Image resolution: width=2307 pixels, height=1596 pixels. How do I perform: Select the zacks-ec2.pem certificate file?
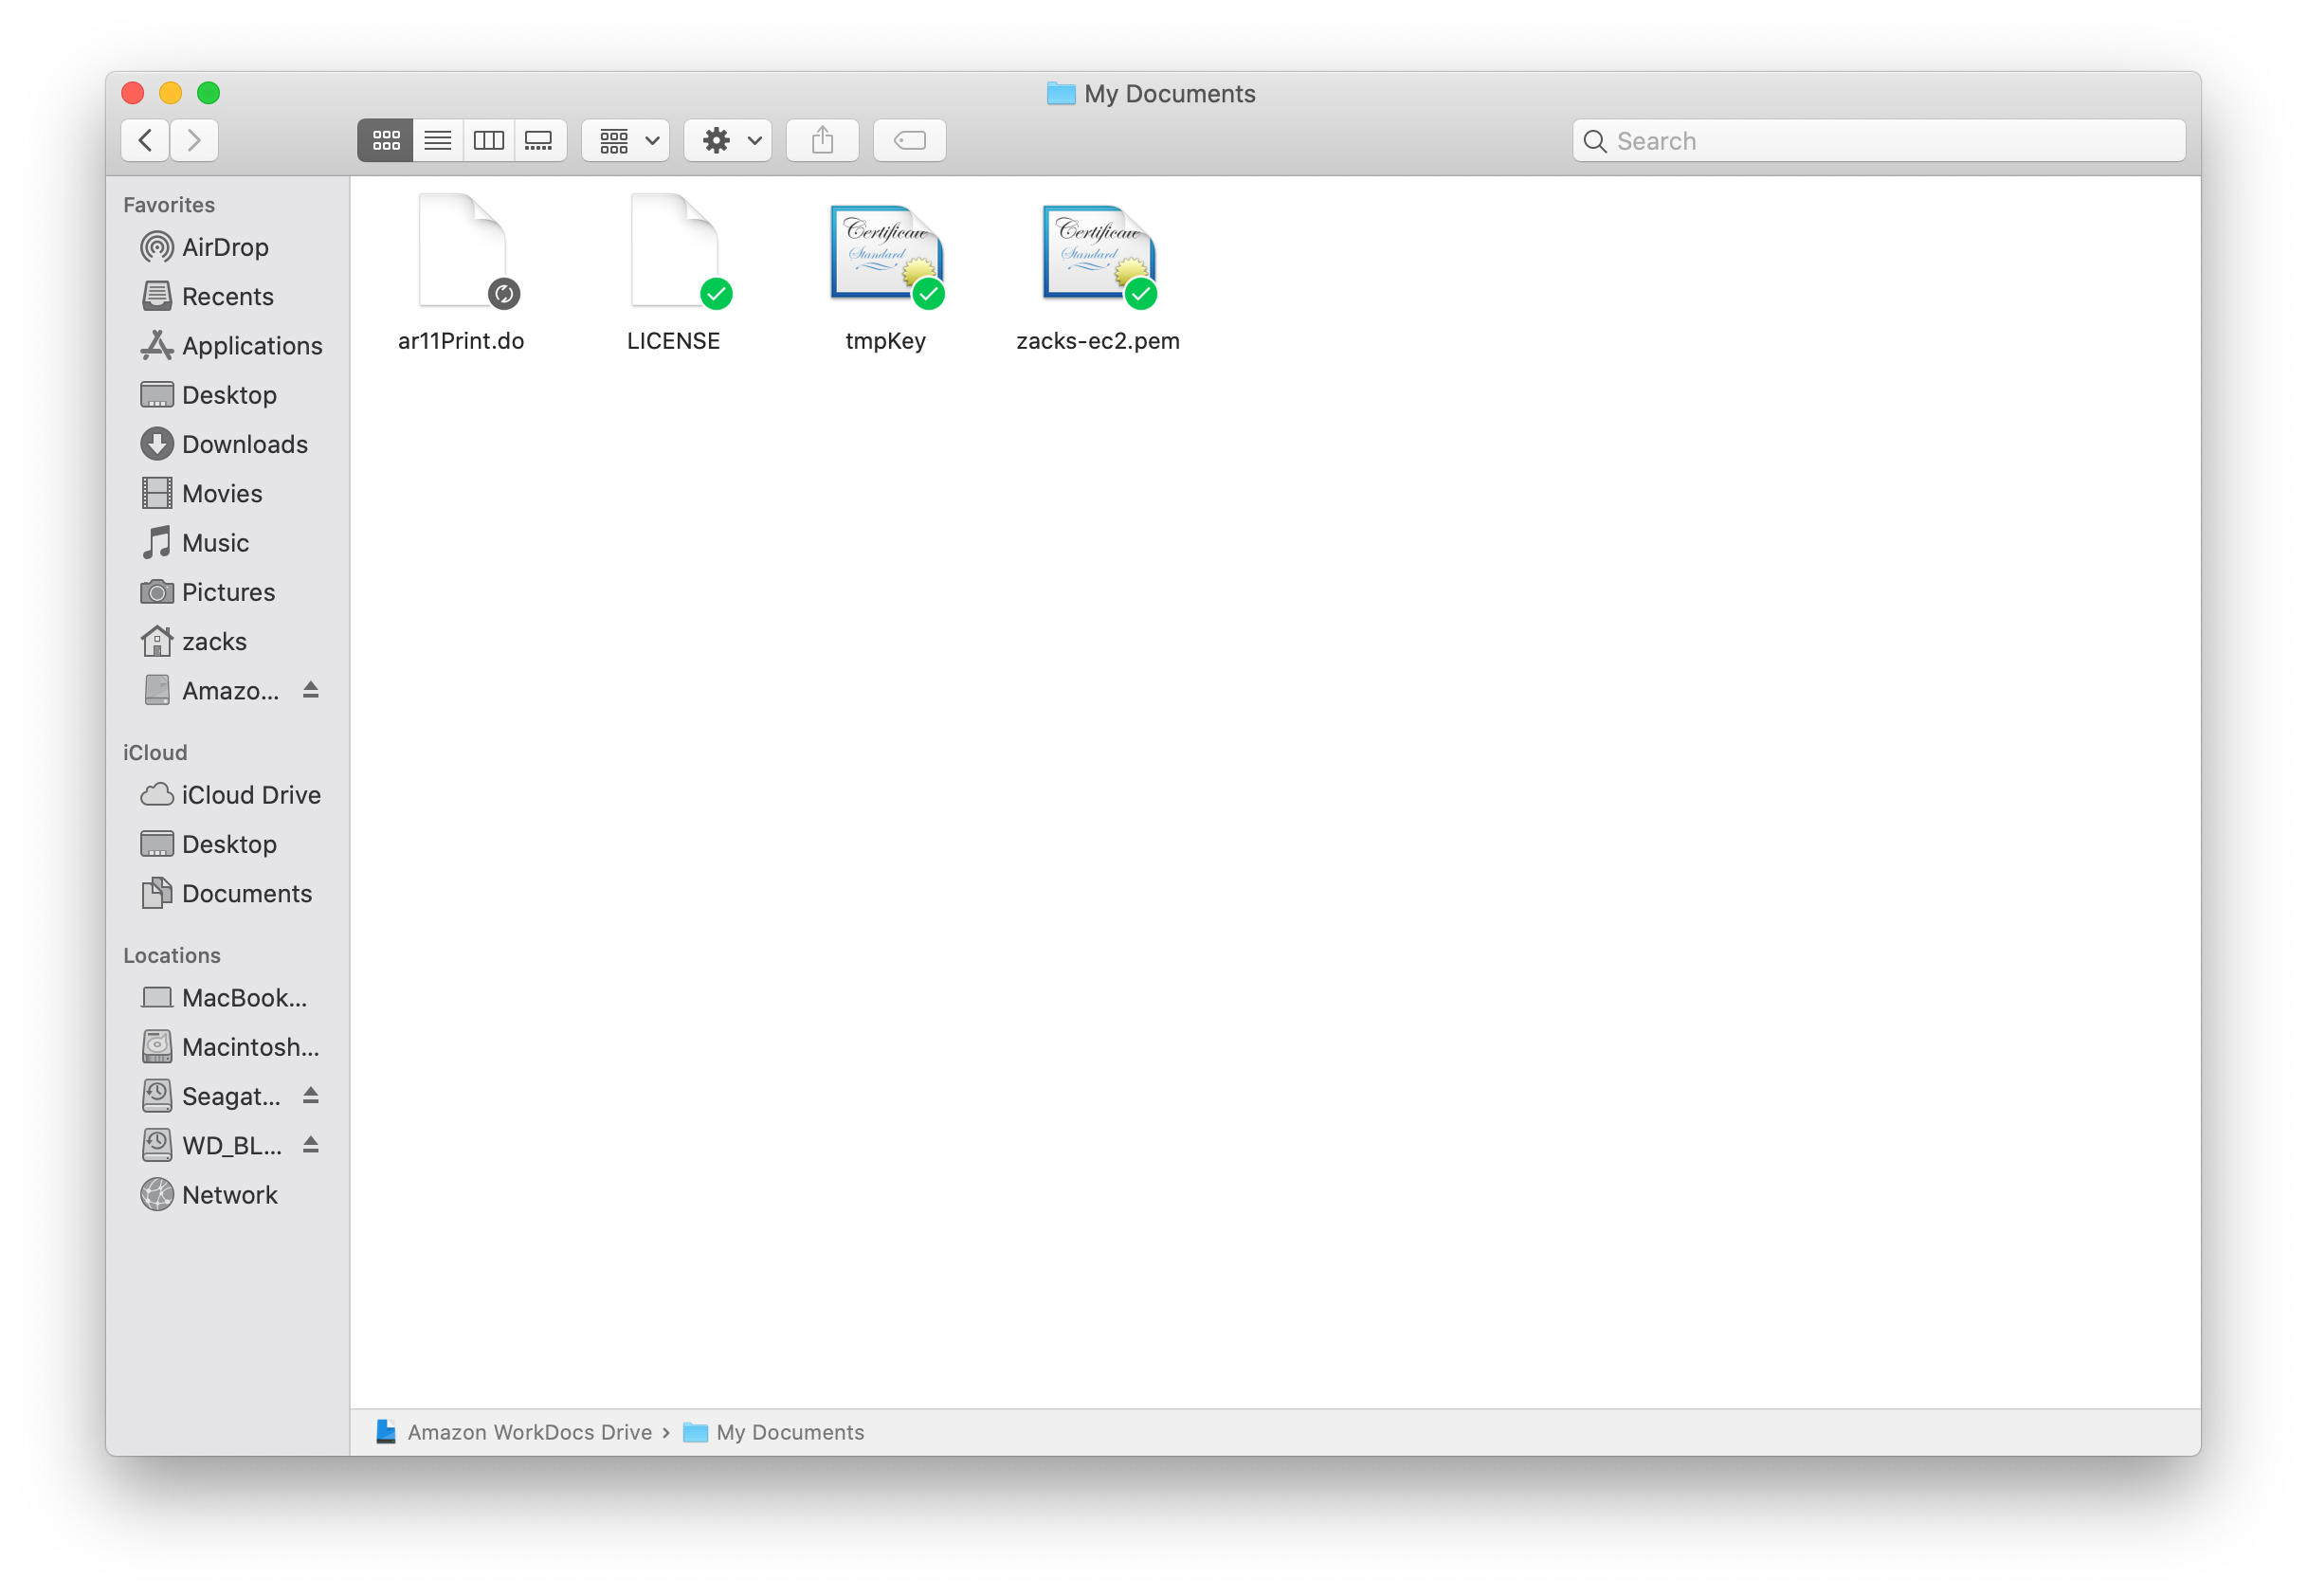coord(1097,256)
